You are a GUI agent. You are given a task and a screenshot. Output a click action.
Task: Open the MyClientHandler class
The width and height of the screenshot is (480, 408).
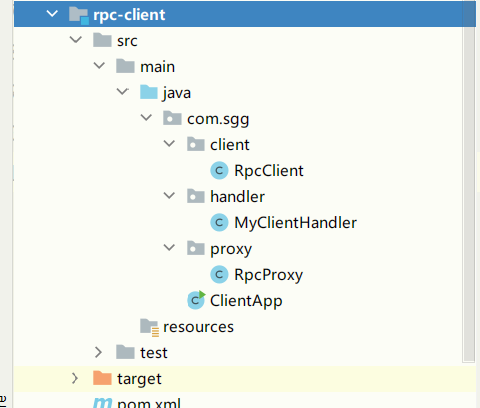coord(295,223)
